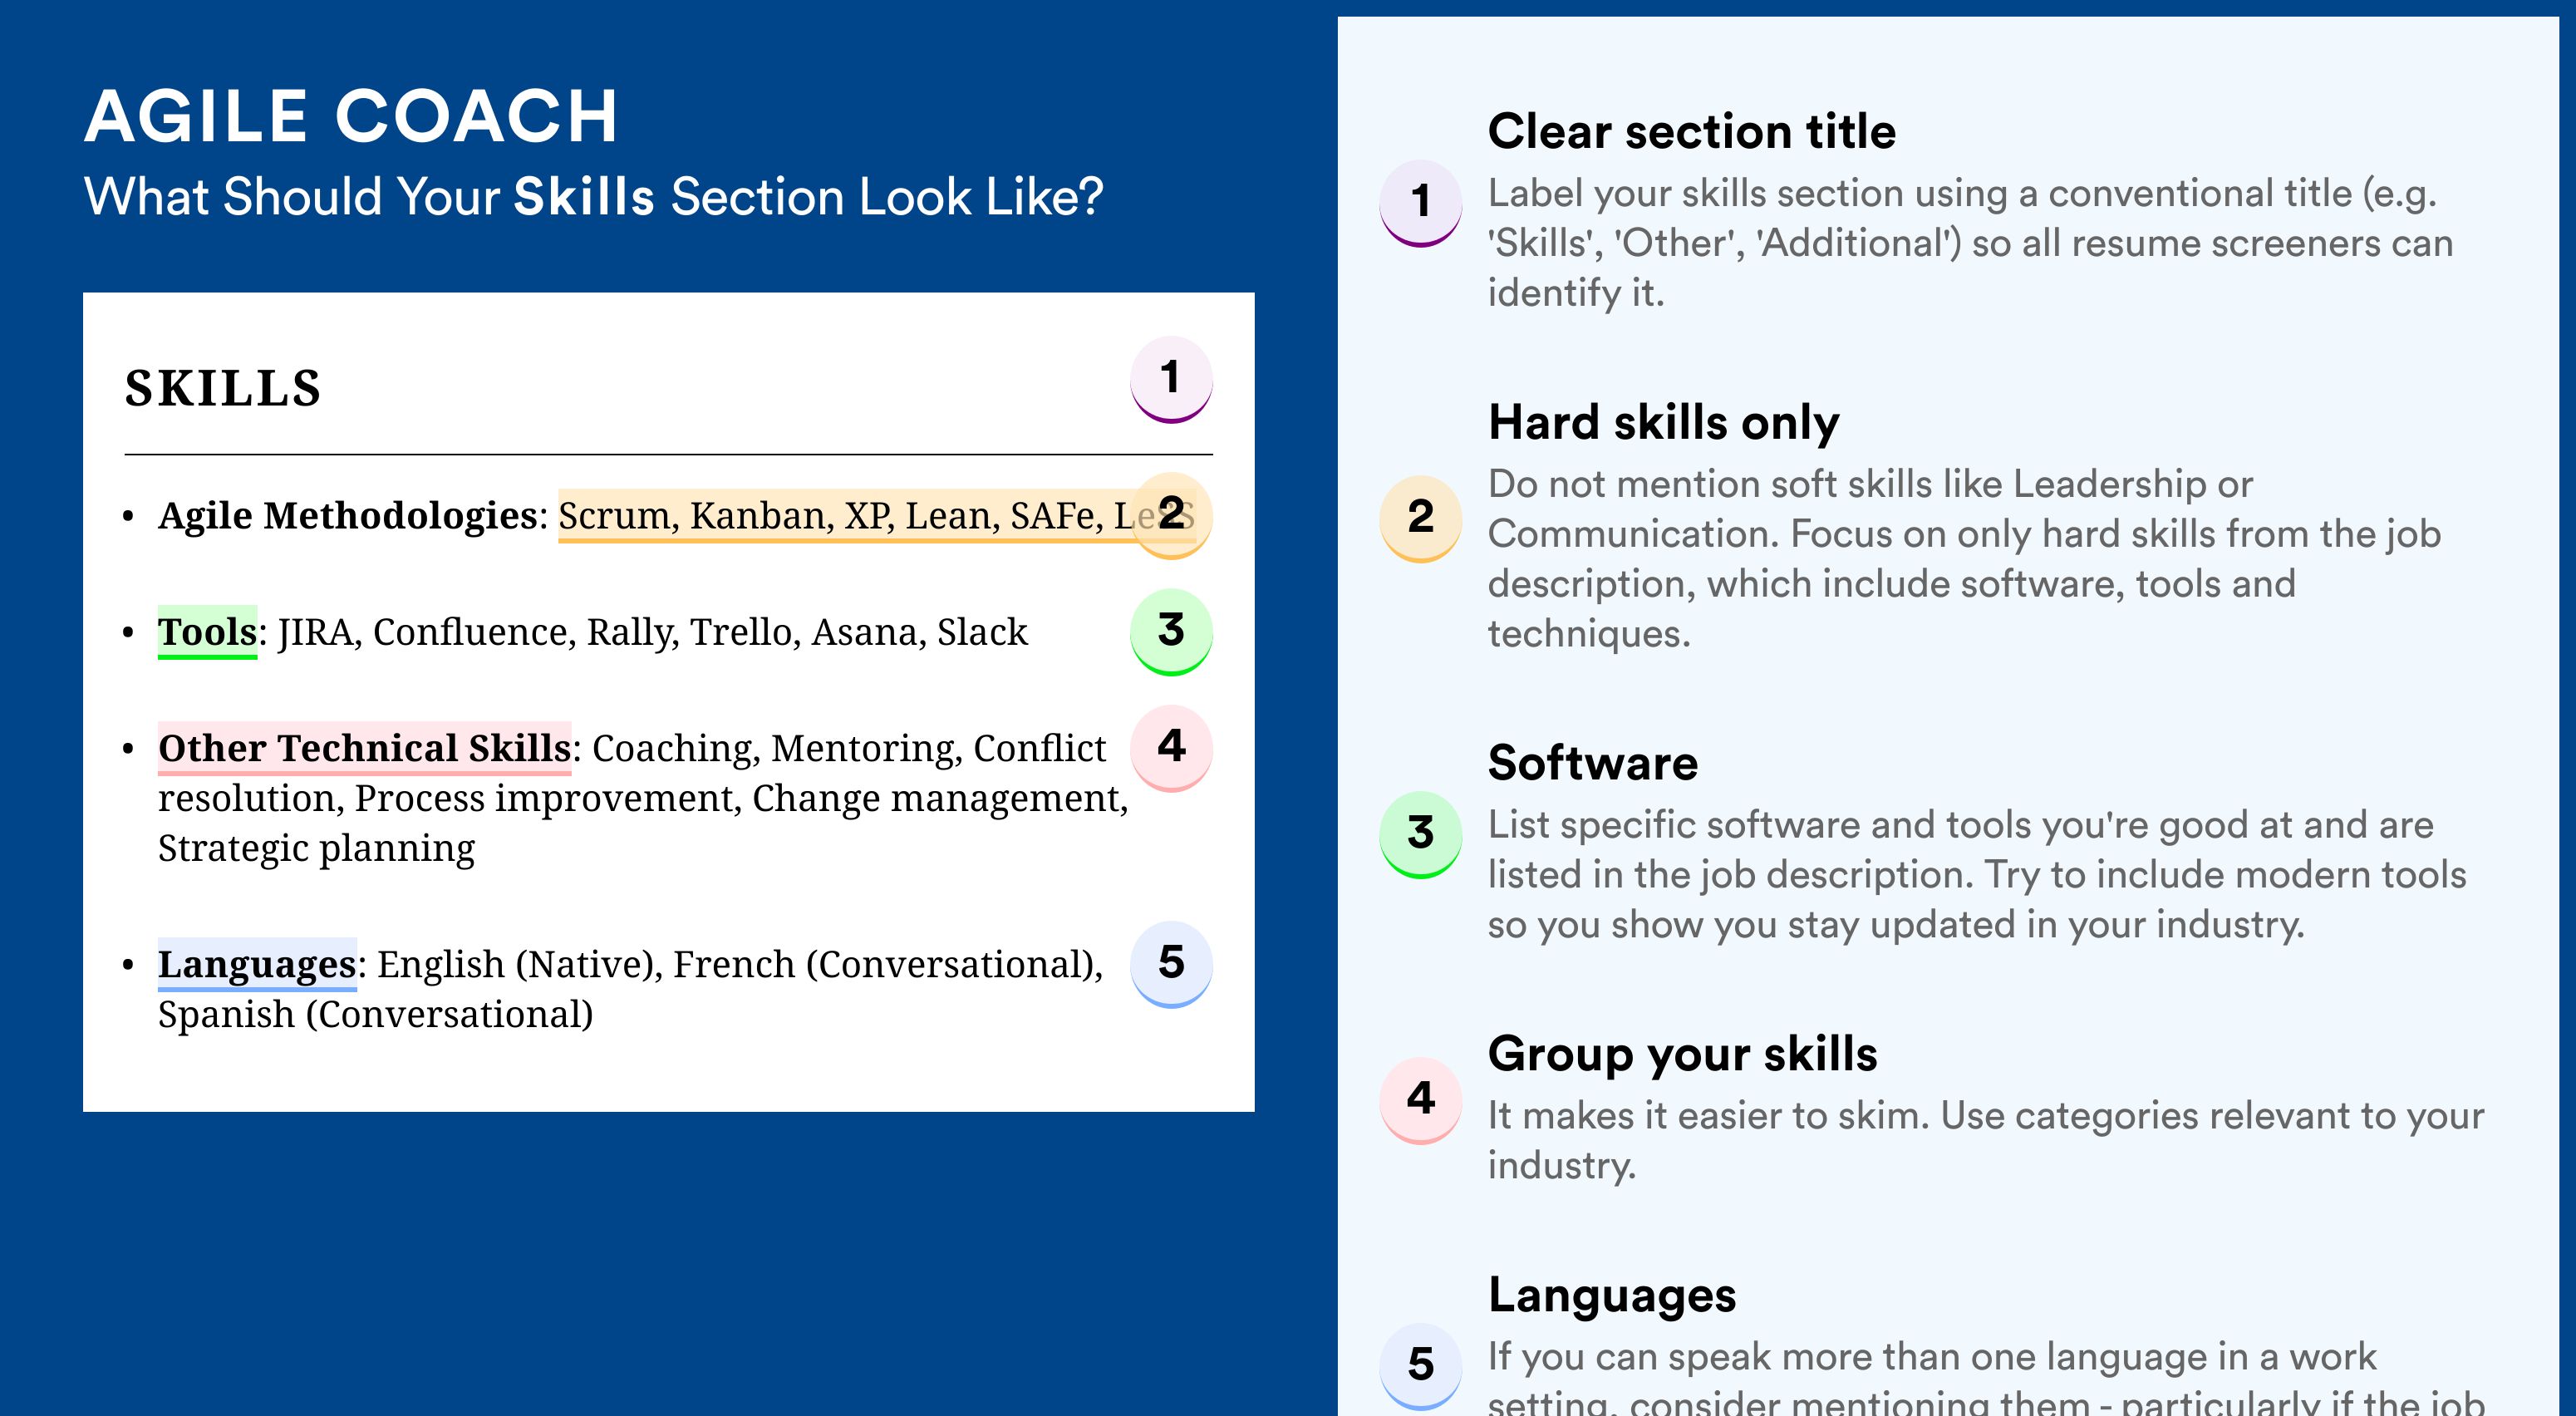2576x1416 pixels.
Task: Click the AGILE COACH title
Action: point(352,116)
